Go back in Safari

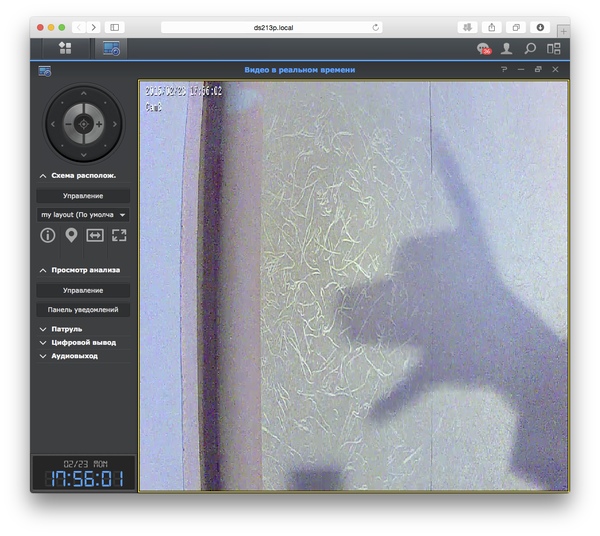[x=79, y=28]
